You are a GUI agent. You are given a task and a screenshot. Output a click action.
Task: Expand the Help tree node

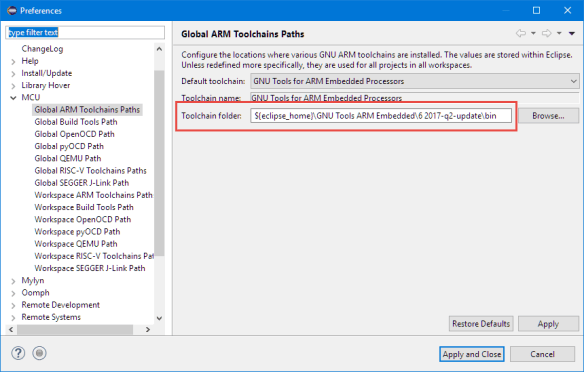[13, 61]
